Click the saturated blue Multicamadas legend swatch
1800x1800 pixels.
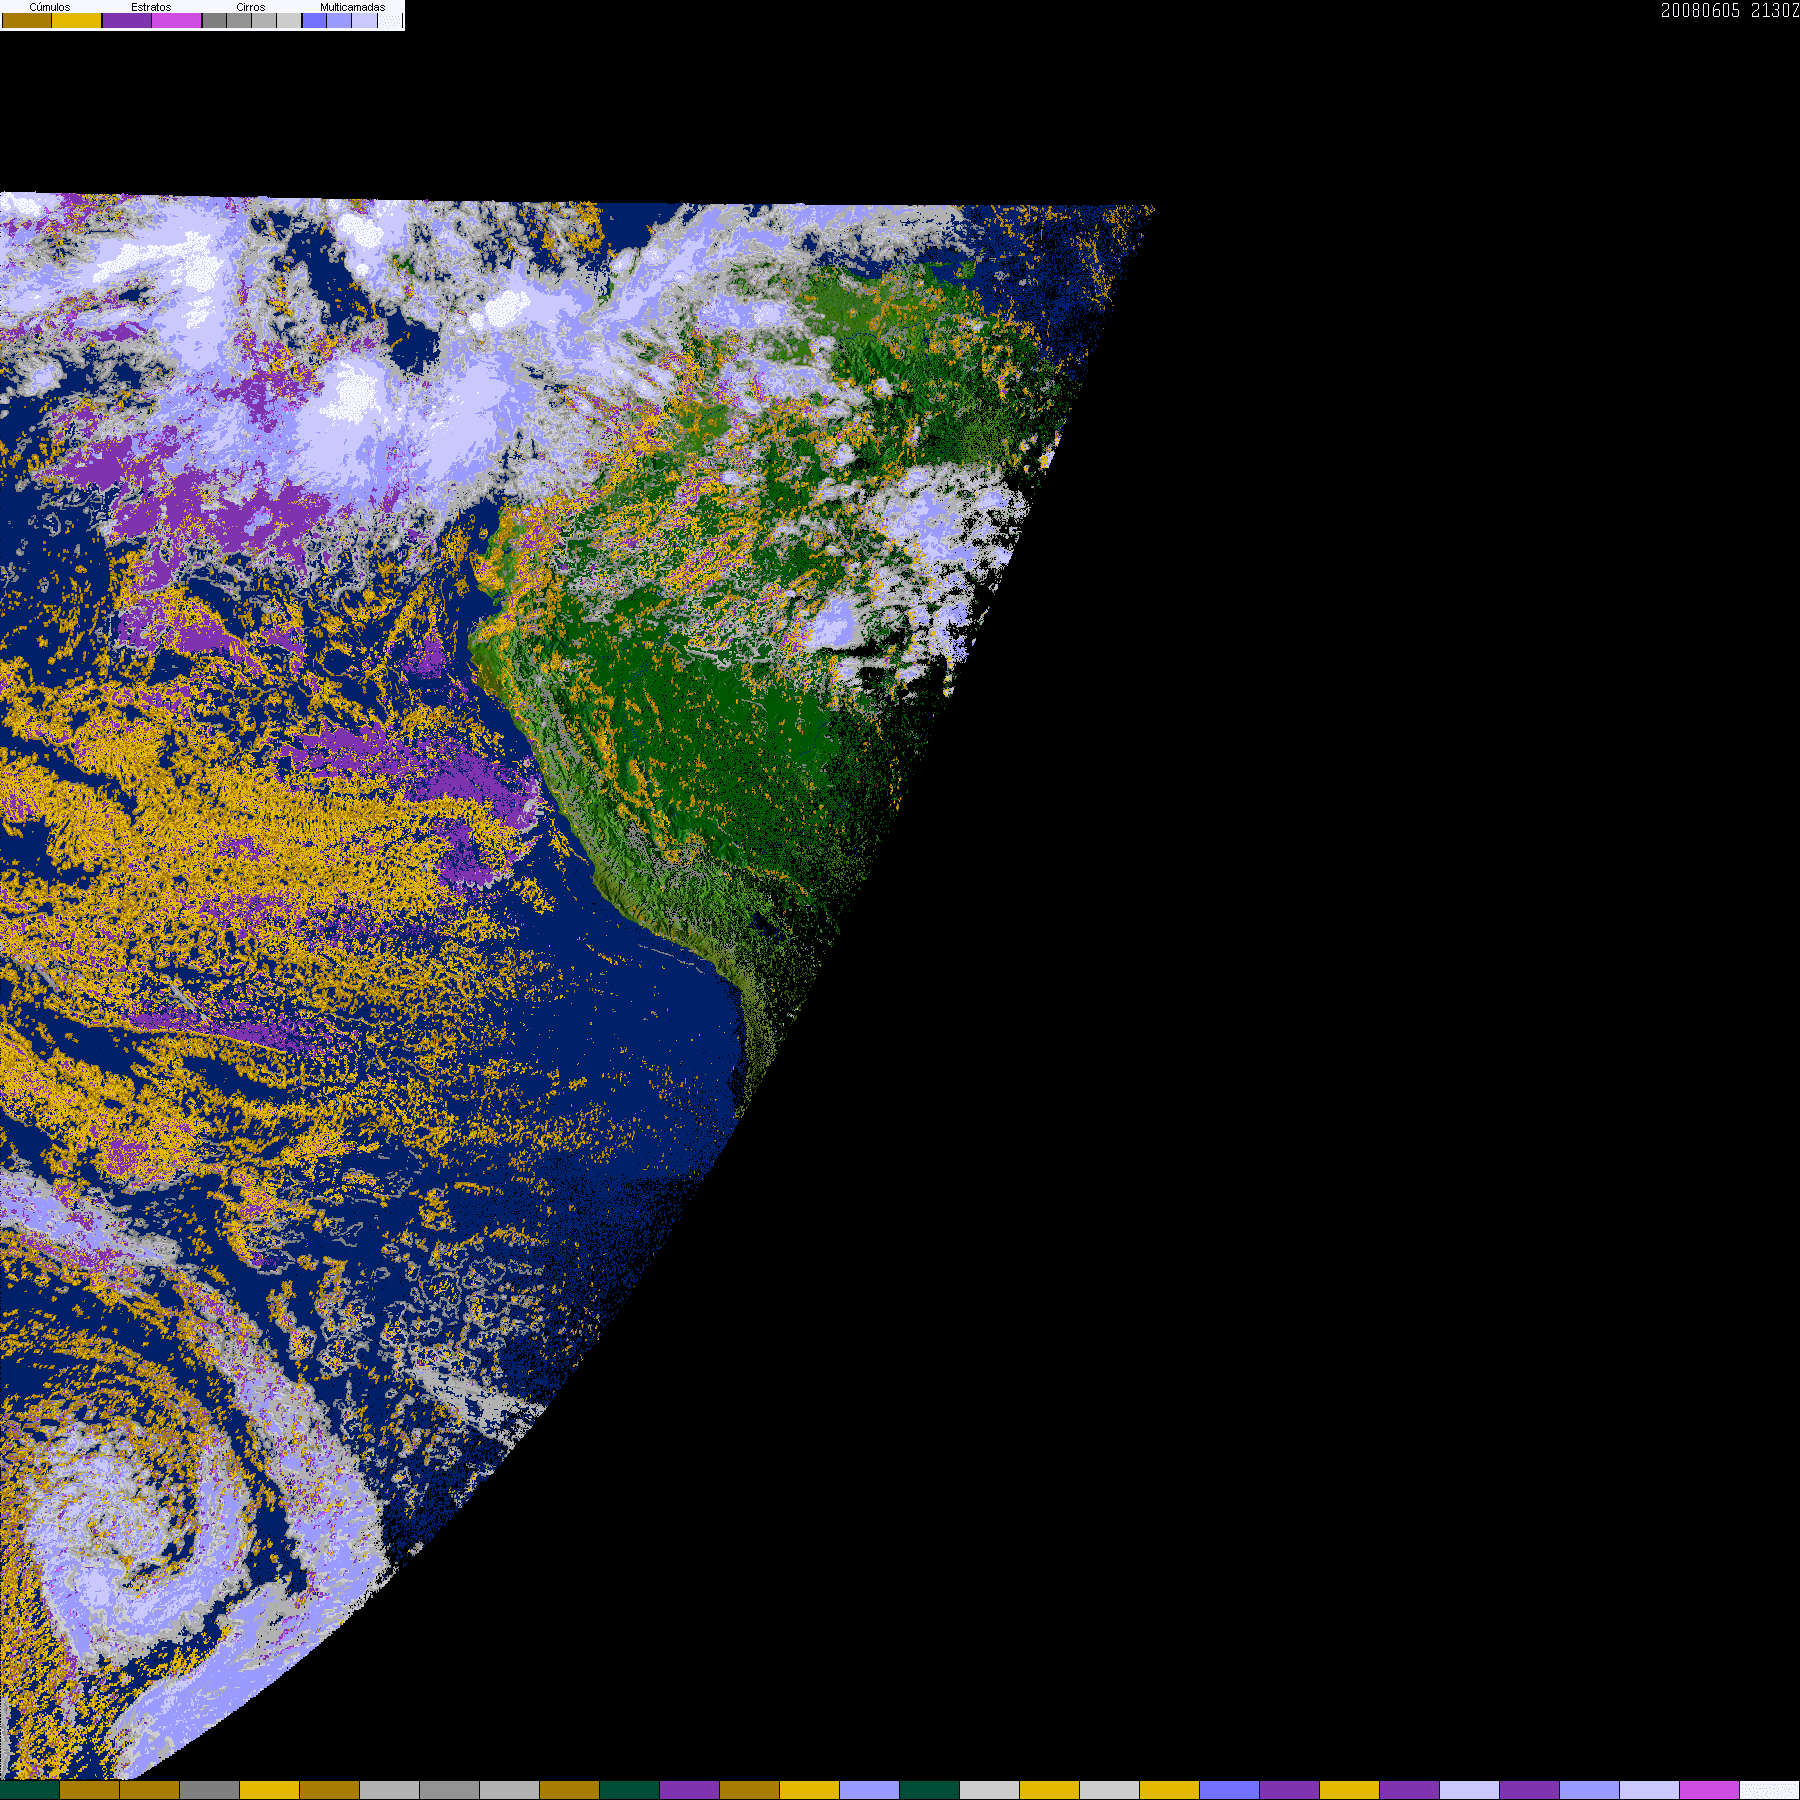[314, 20]
